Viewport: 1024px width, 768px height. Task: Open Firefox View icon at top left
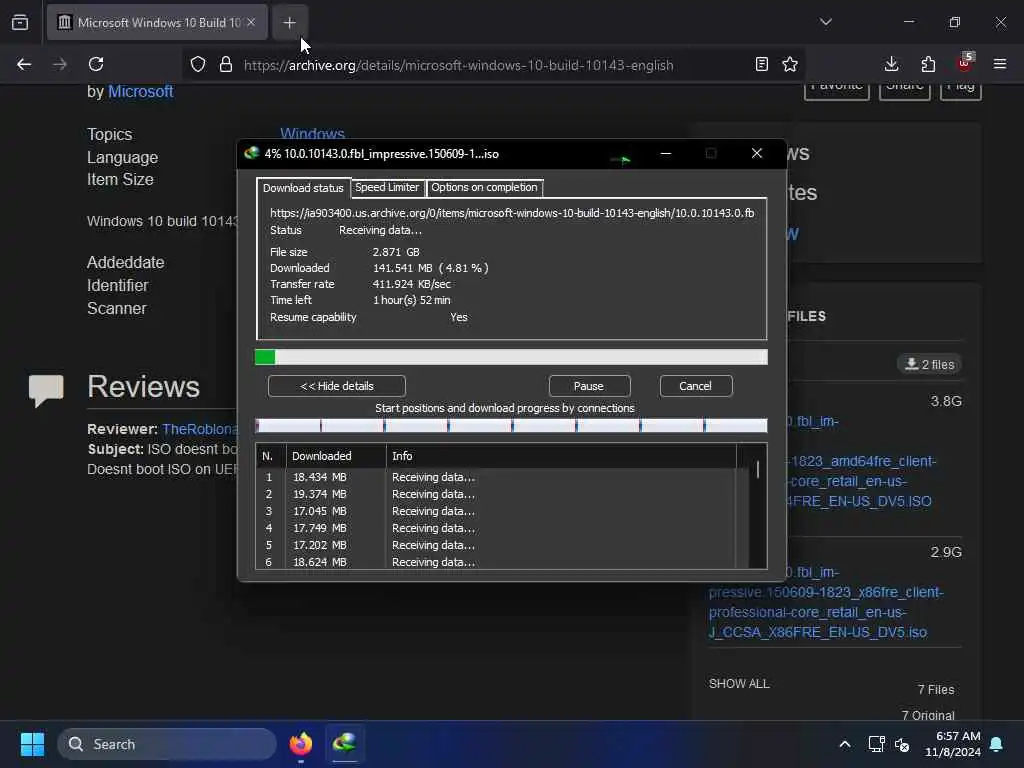tap(20, 22)
